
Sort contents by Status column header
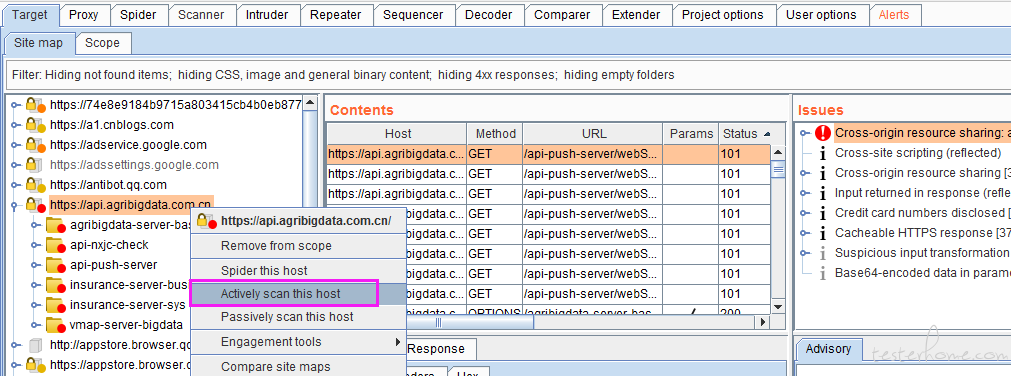coord(746,134)
